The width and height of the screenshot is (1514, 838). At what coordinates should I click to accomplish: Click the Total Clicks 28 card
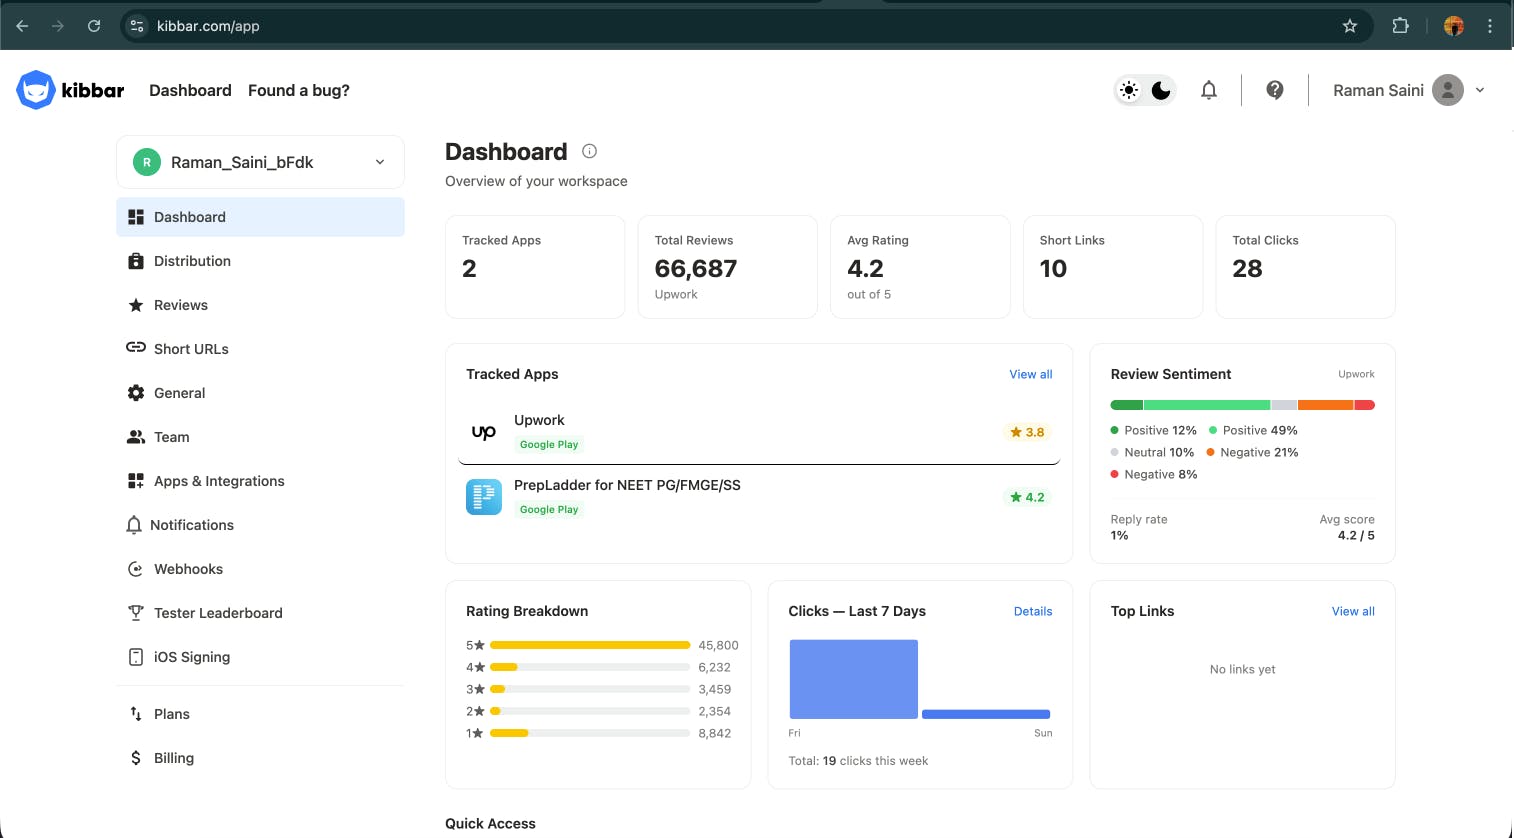[1305, 267]
